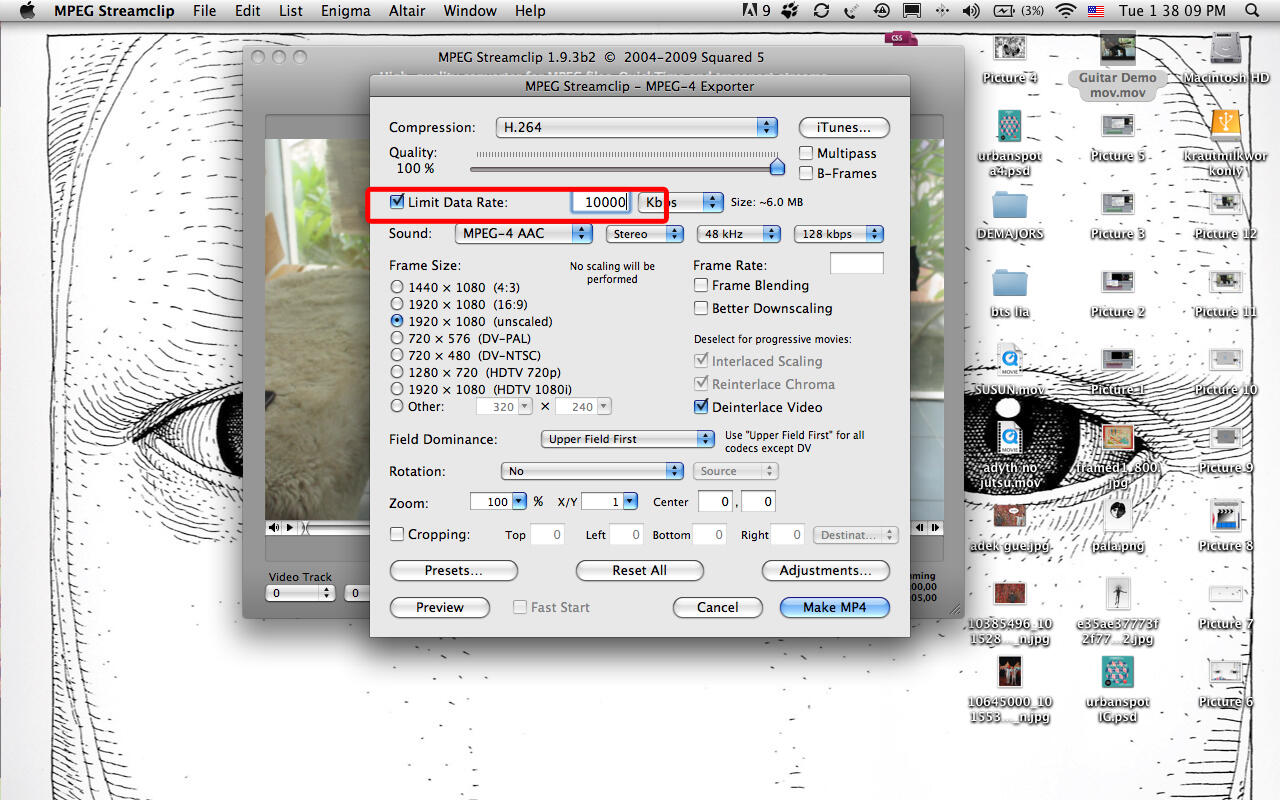The height and width of the screenshot is (800, 1280).
Task: Select the SUSUN.mov QuickTime file icon
Action: 1009,359
